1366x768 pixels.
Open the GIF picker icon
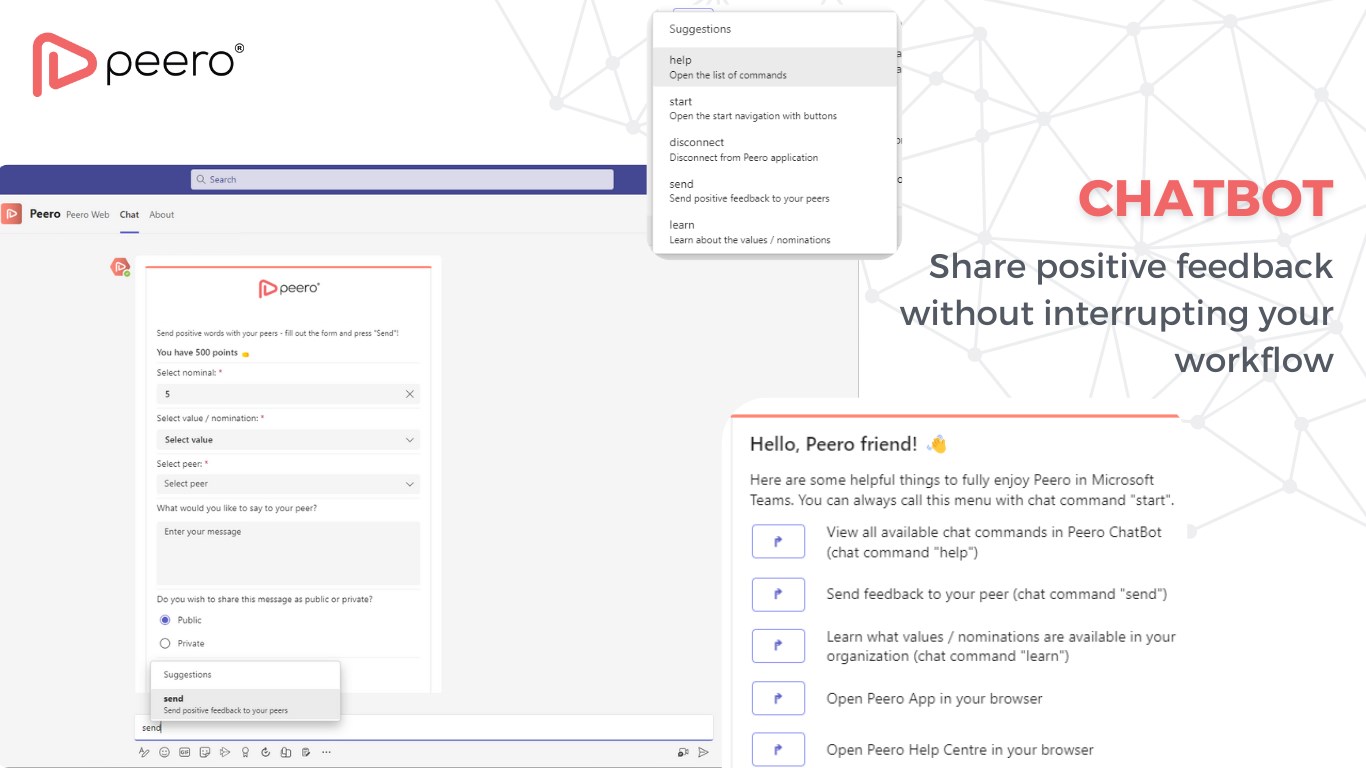click(185, 752)
